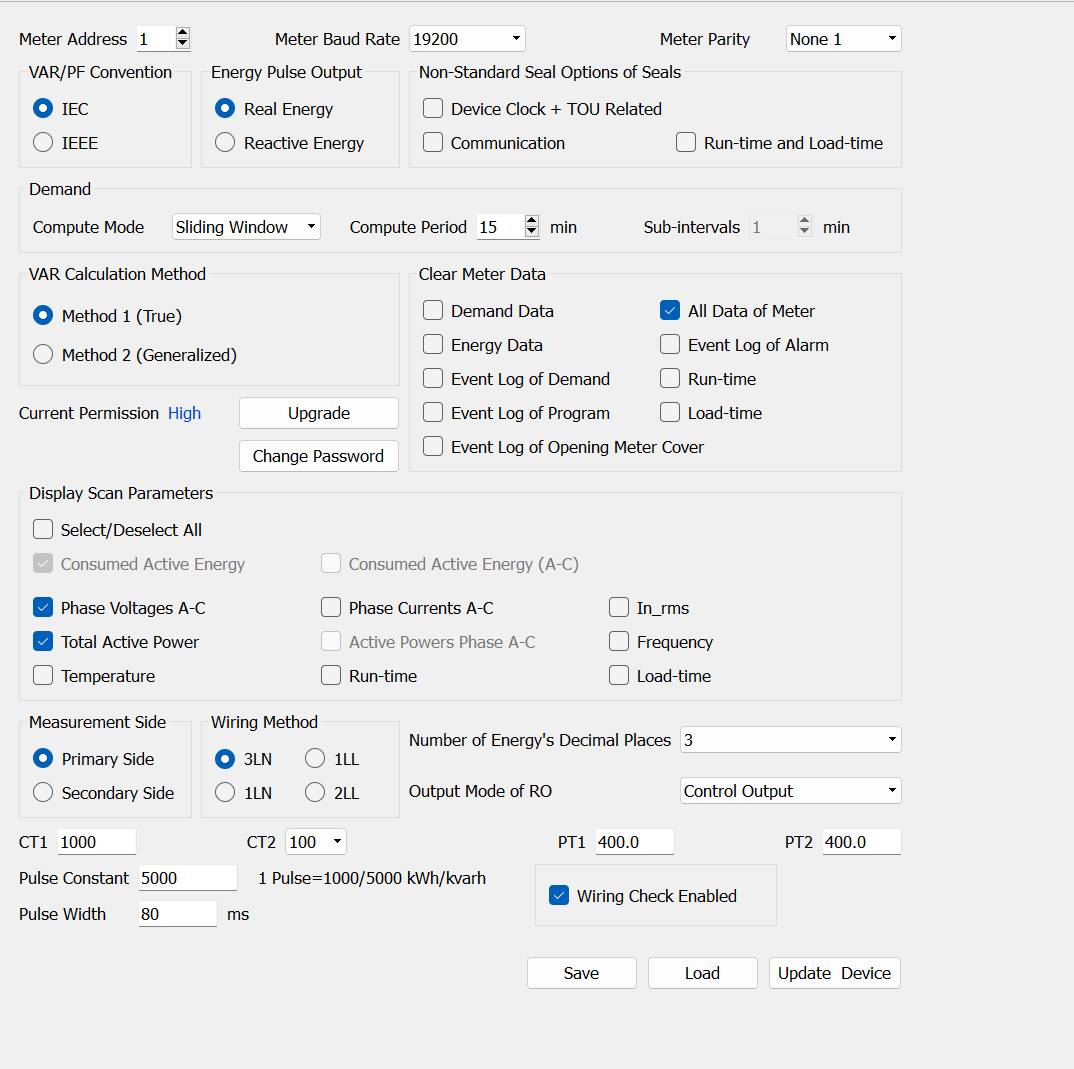Click Update Device button

(834, 973)
